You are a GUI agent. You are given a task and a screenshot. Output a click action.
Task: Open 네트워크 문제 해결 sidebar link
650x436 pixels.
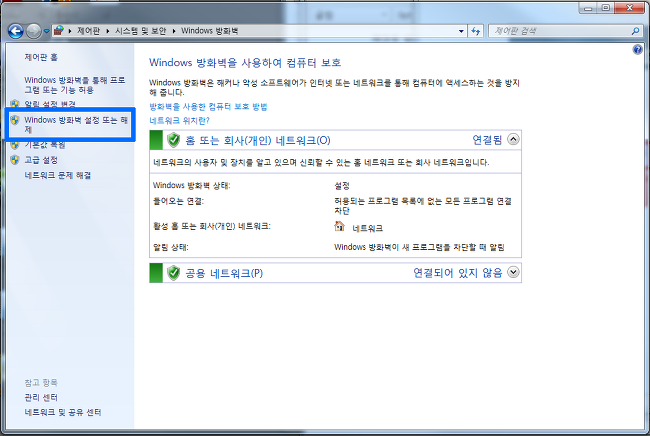pos(58,175)
